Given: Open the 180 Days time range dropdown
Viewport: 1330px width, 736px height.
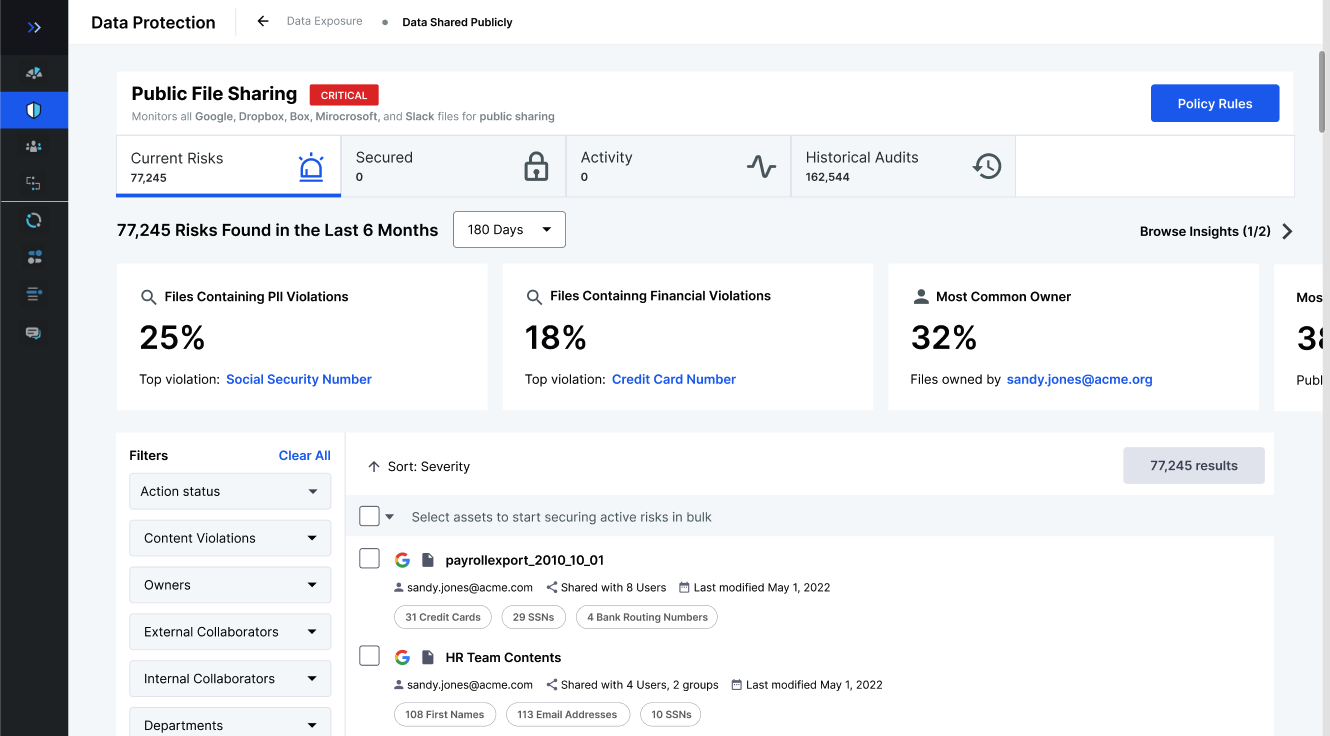Looking at the screenshot, I should tap(509, 229).
